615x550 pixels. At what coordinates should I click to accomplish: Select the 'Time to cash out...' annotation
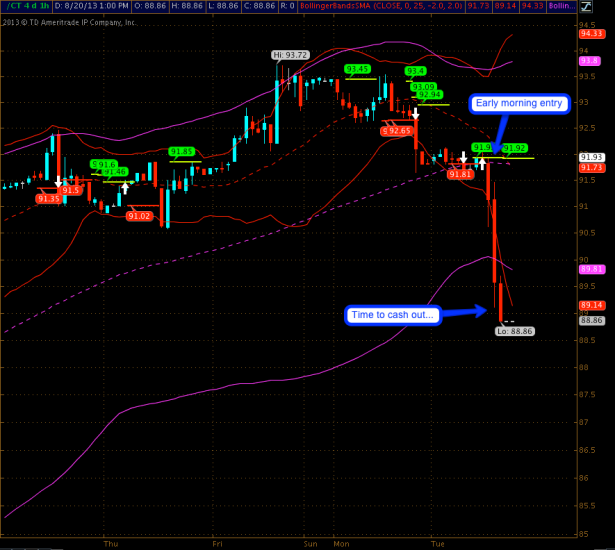(392, 314)
